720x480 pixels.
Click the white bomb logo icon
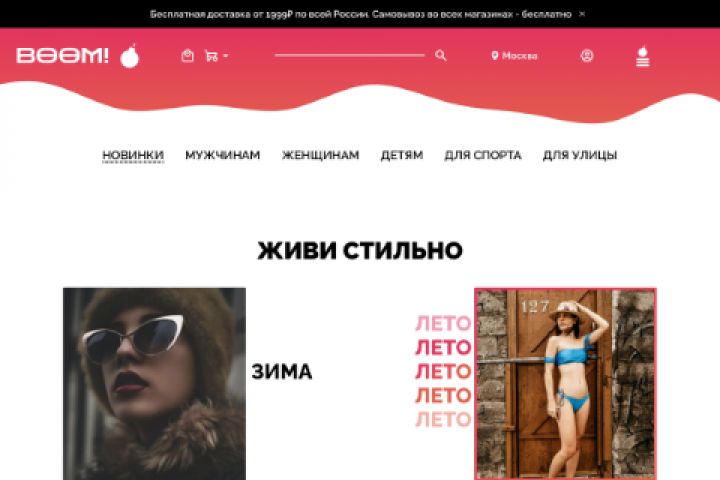[x=129, y=56]
